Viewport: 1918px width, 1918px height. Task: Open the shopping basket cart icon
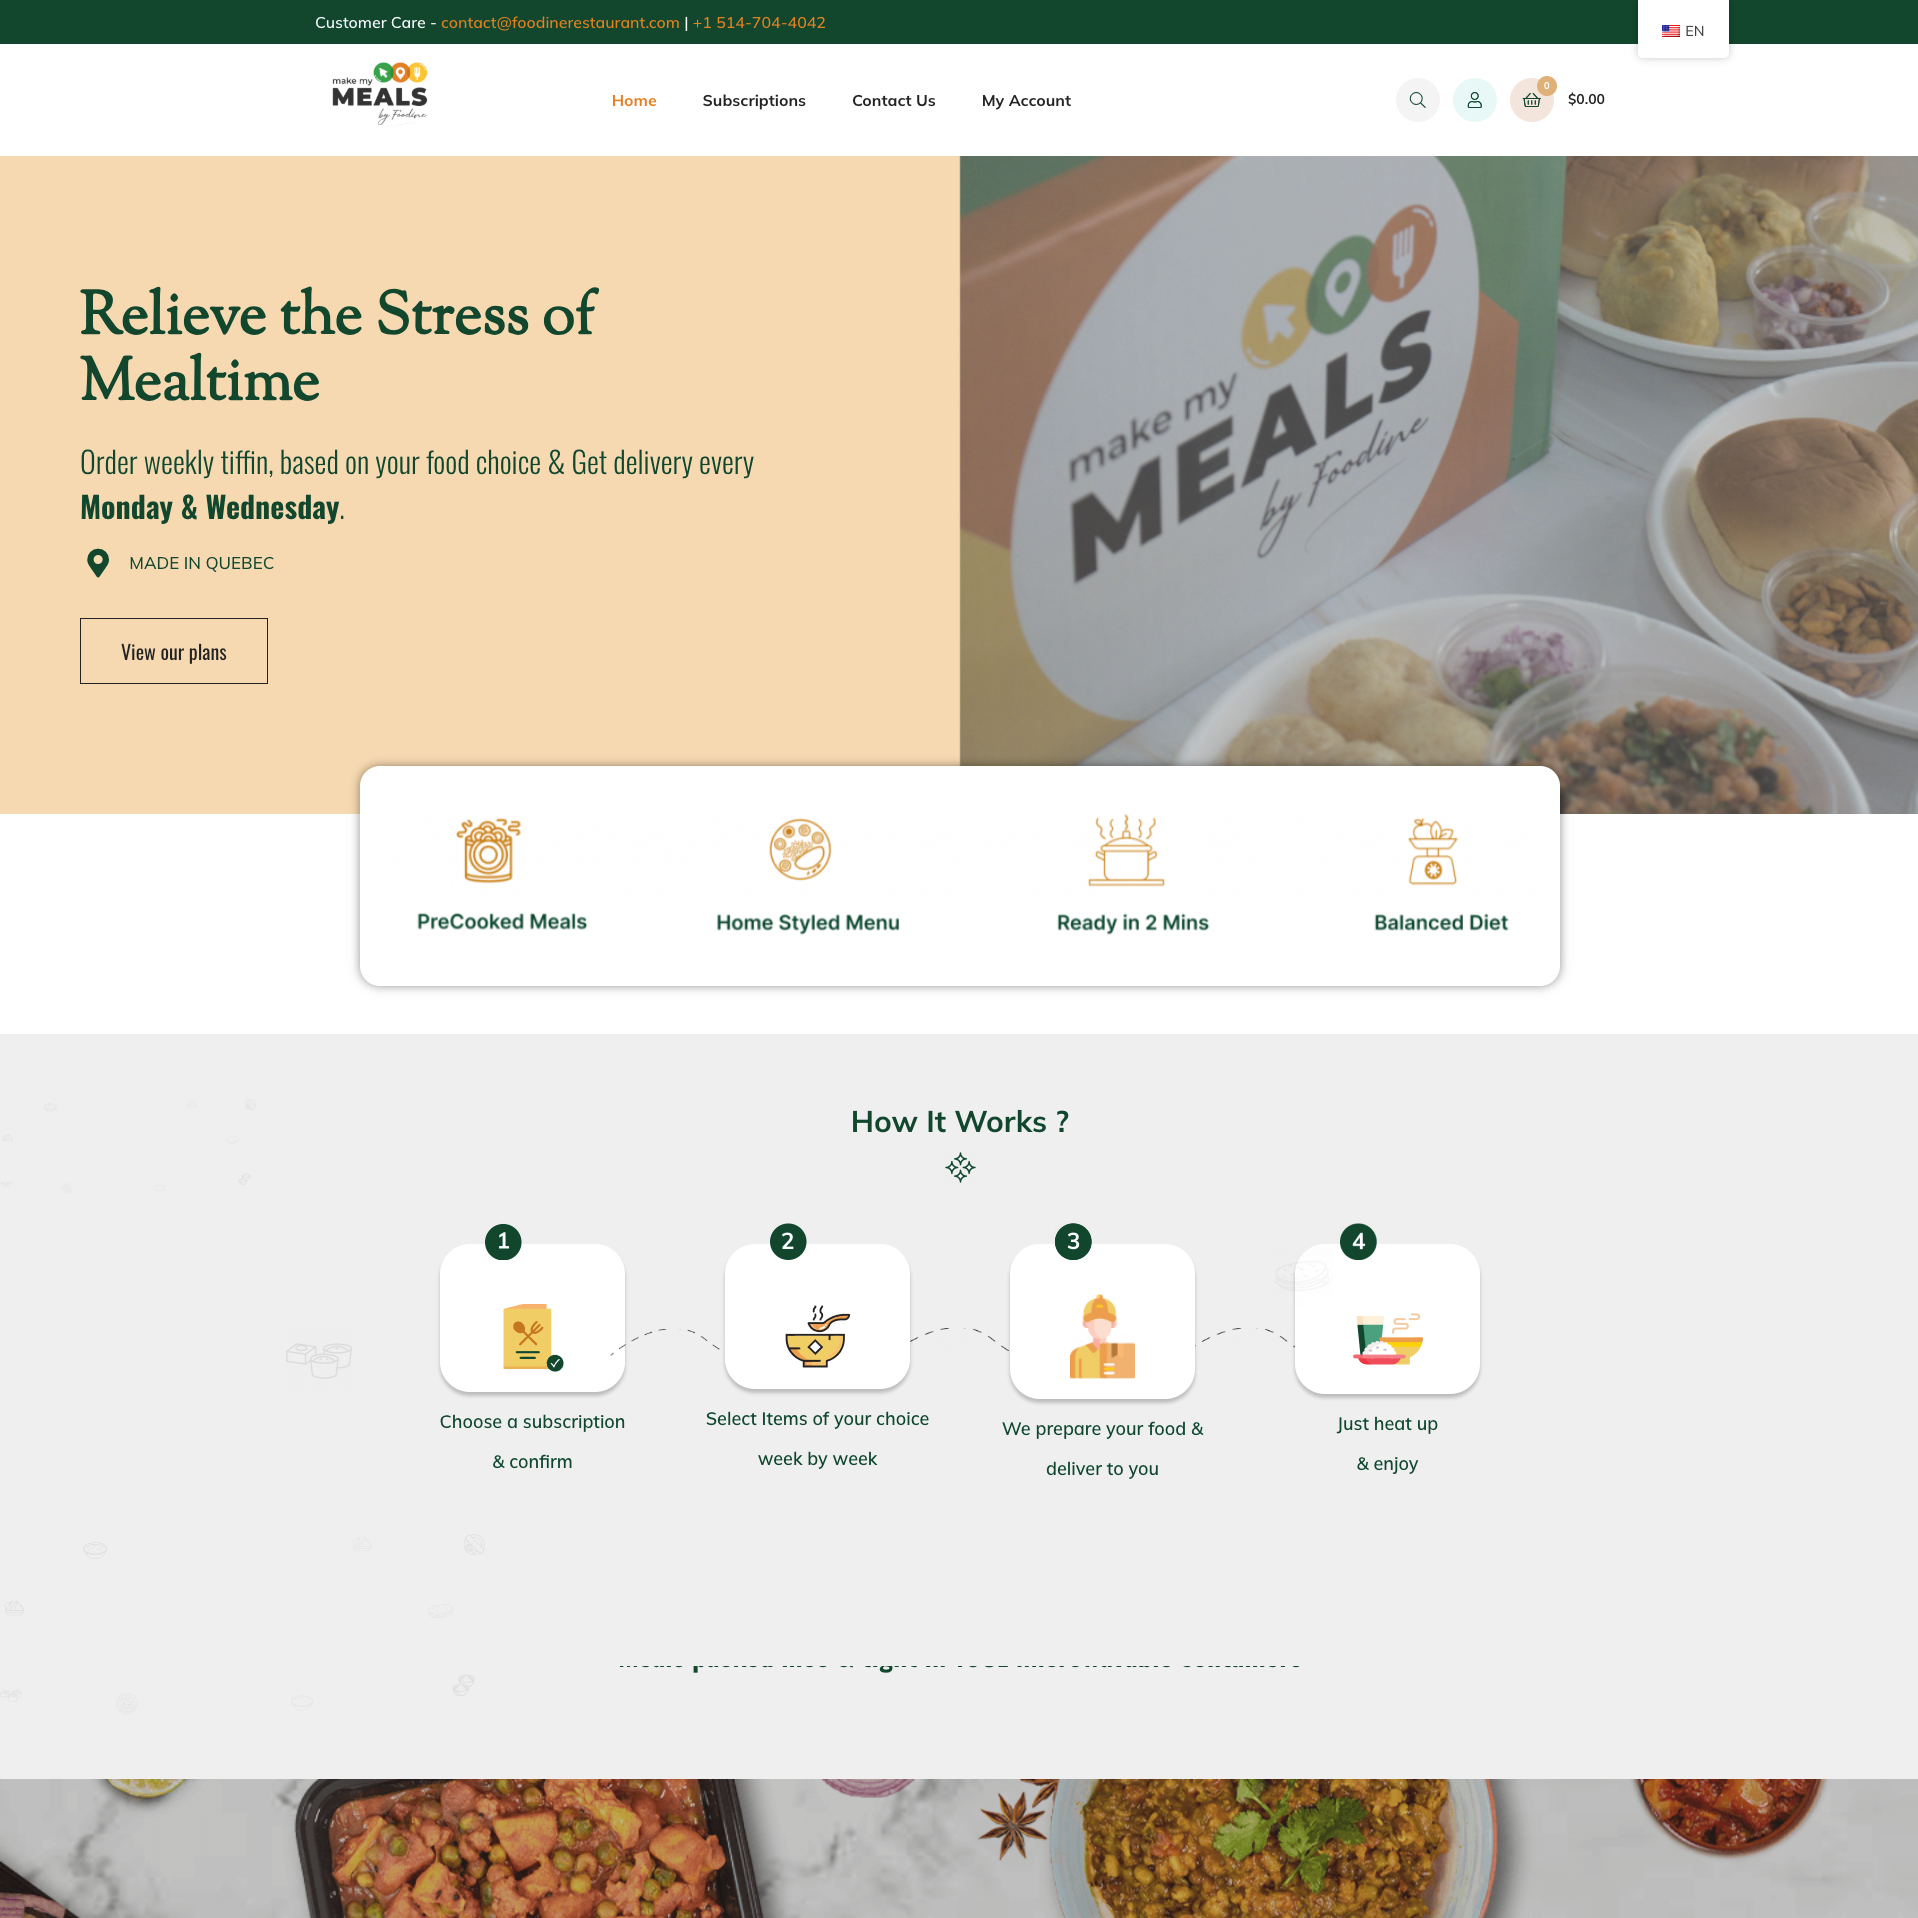tap(1531, 100)
